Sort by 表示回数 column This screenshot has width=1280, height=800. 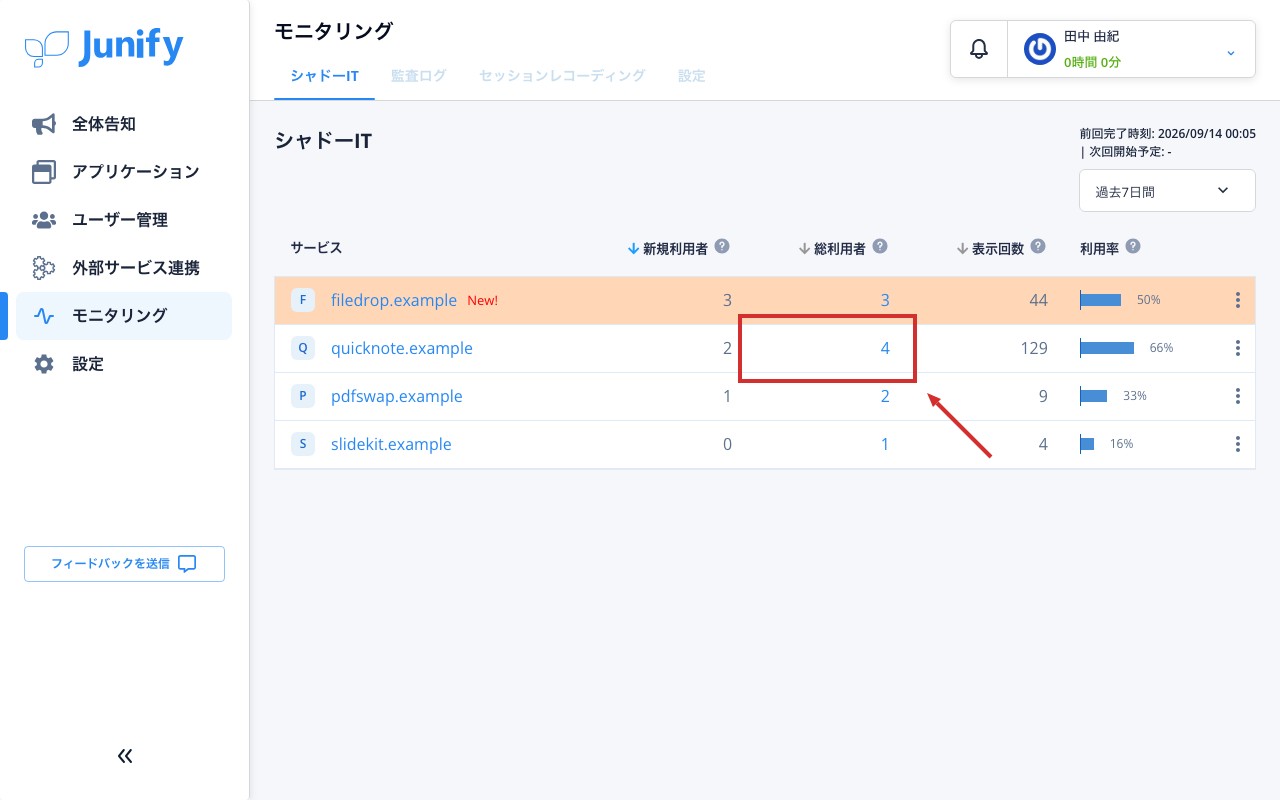pos(990,248)
